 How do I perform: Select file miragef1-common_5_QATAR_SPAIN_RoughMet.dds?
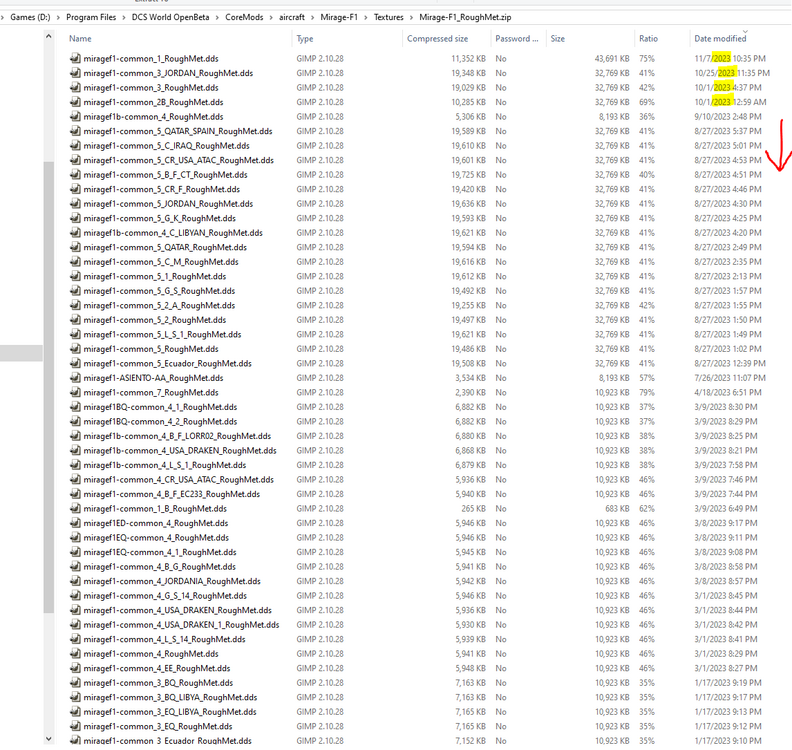(x=178, y=131)
